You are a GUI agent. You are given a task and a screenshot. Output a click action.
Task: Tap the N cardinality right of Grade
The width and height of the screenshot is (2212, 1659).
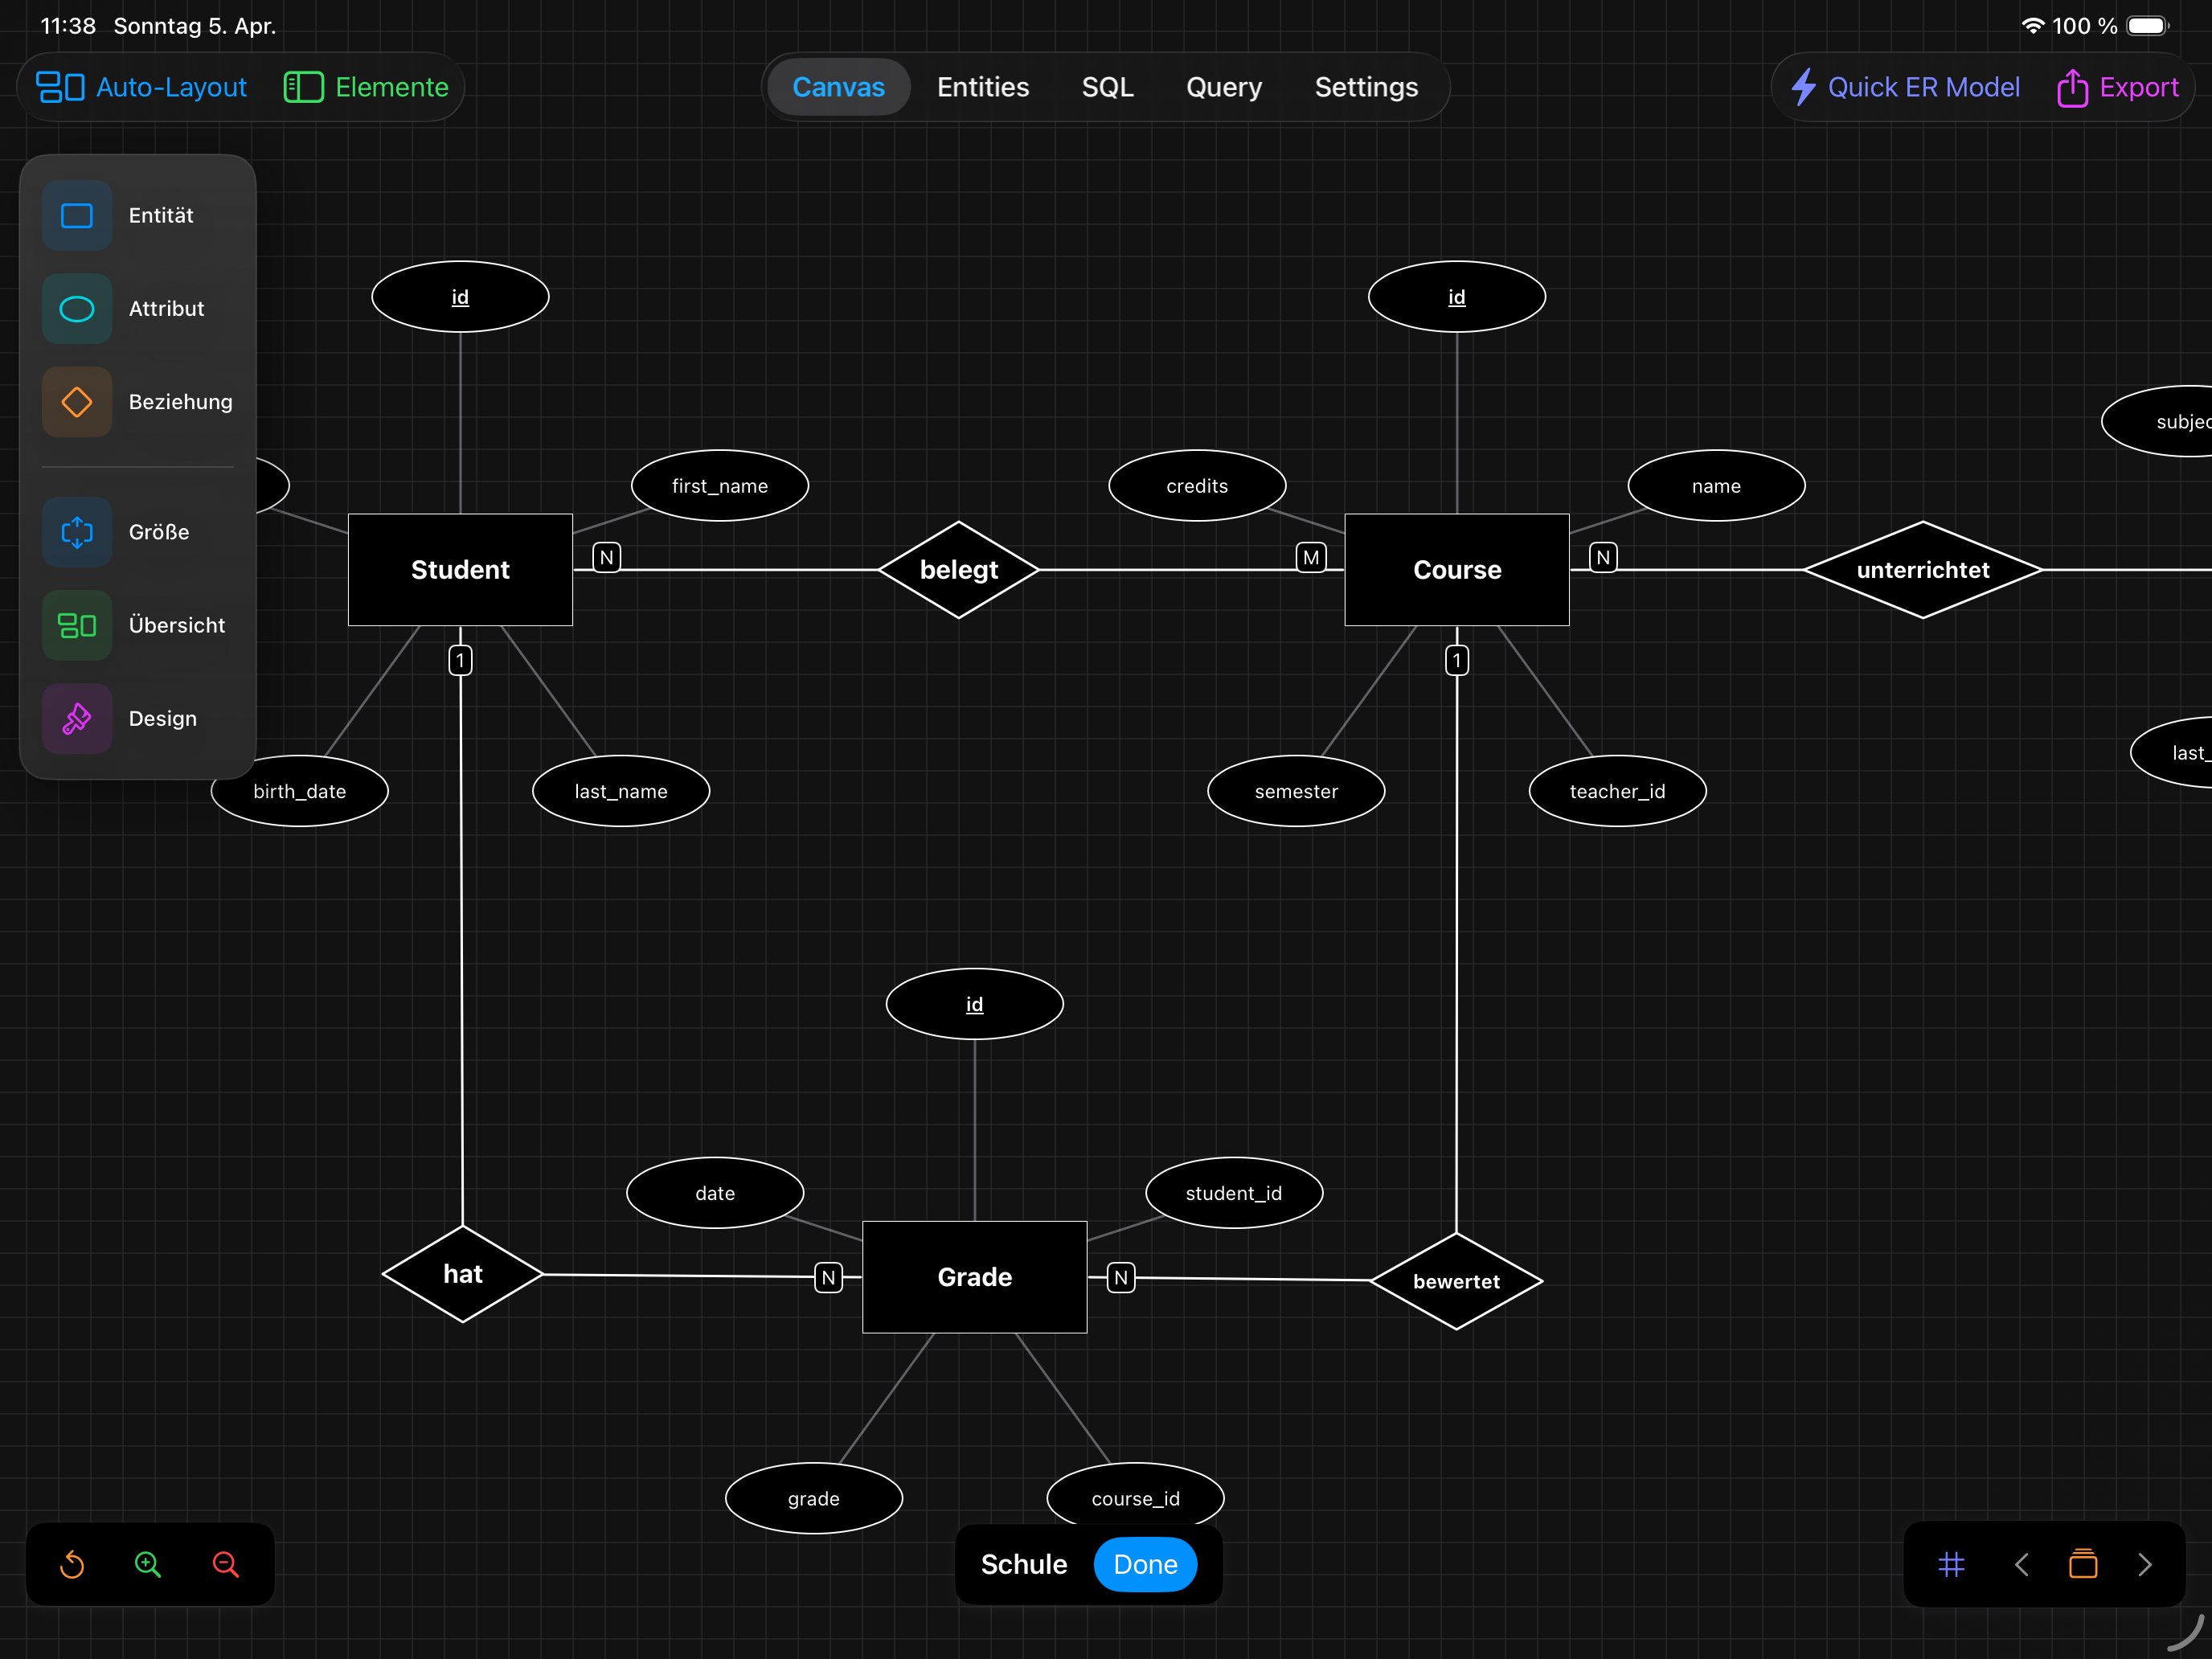[x=1121, y=1277]
